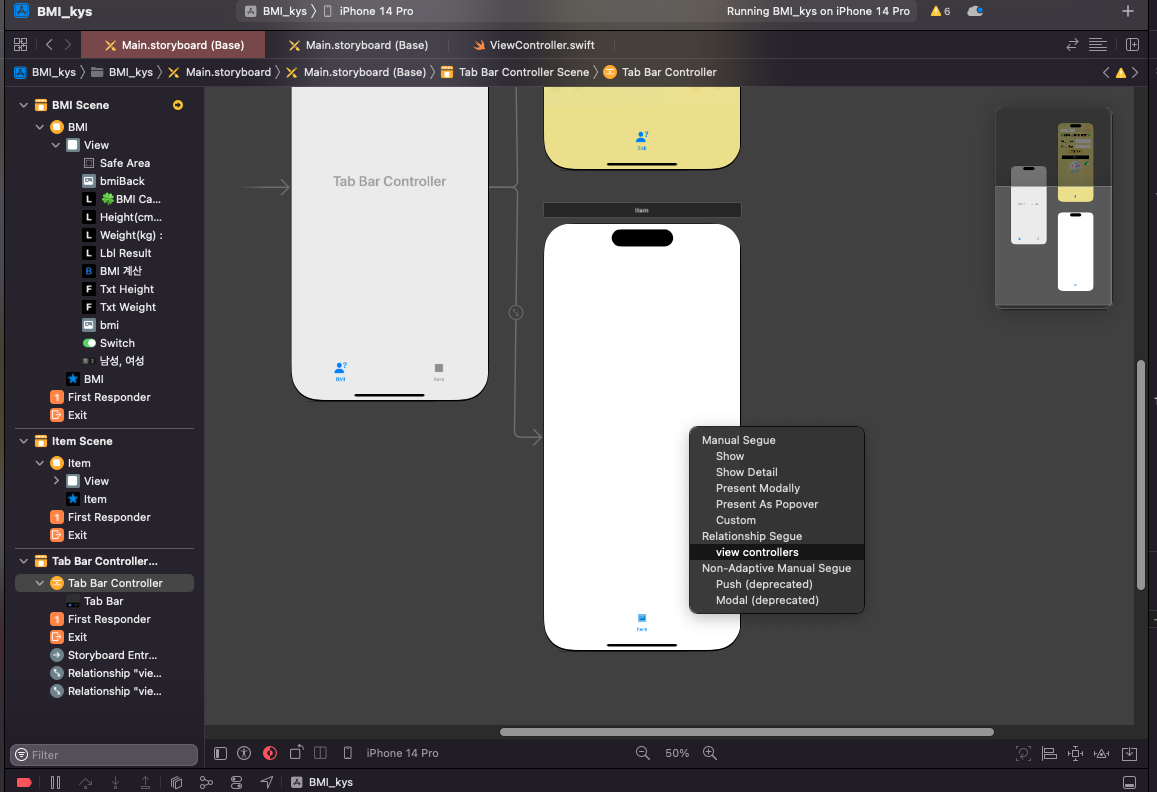The image size is (1157, 792).
Task: Show the six warnings indicator
Action: pos(941,11)
